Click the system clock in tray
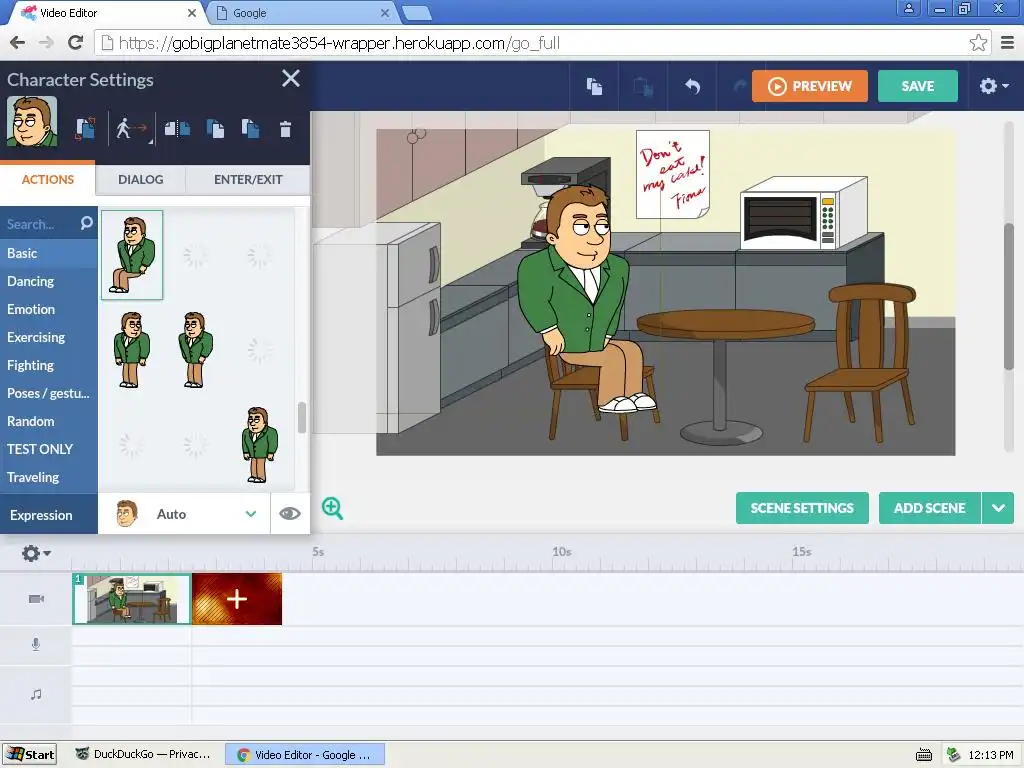The width and height of the screenshot is (1024, 768). (x=991, y=755)
